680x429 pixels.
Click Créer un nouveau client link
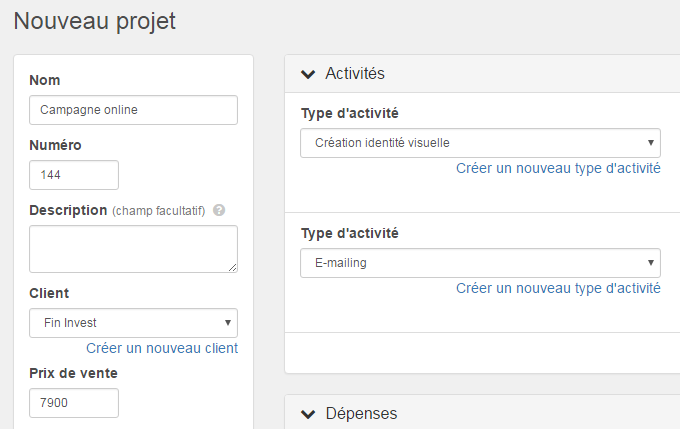(x=162, y=348)
